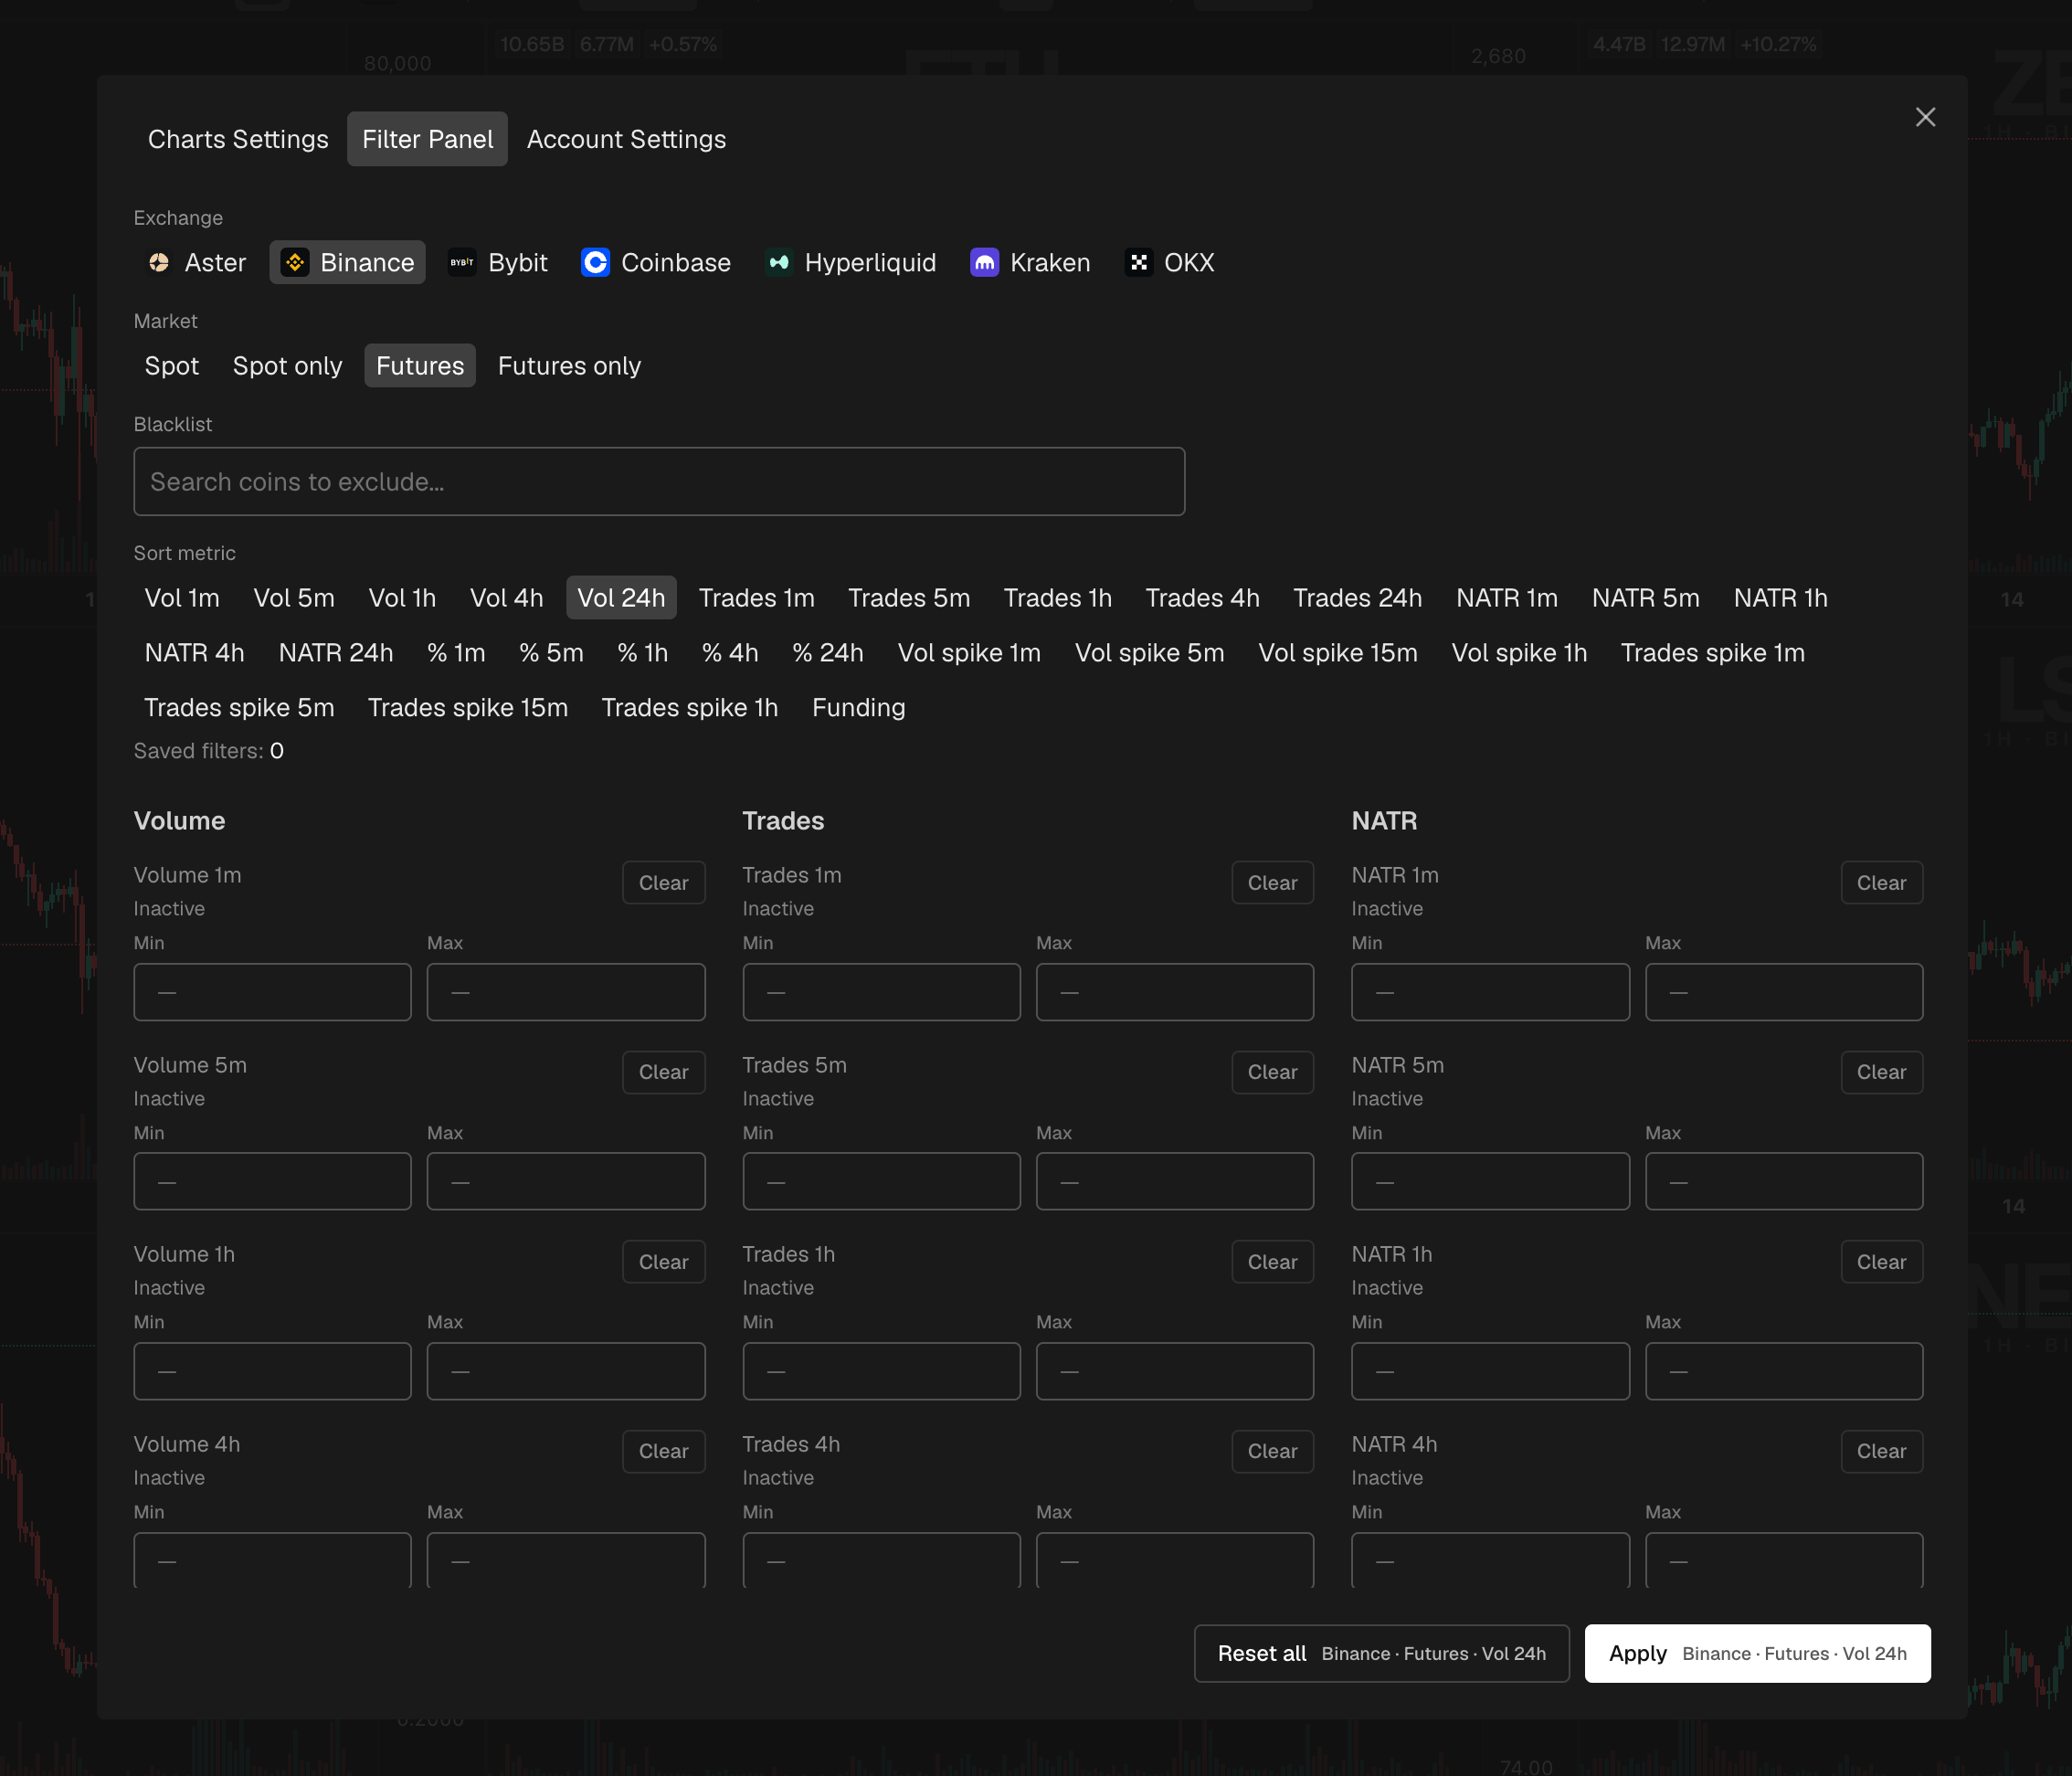This screenshot has width=2072, height=1776.
Task: Click the Trades 1h Min field
Action: [881, 1371]
